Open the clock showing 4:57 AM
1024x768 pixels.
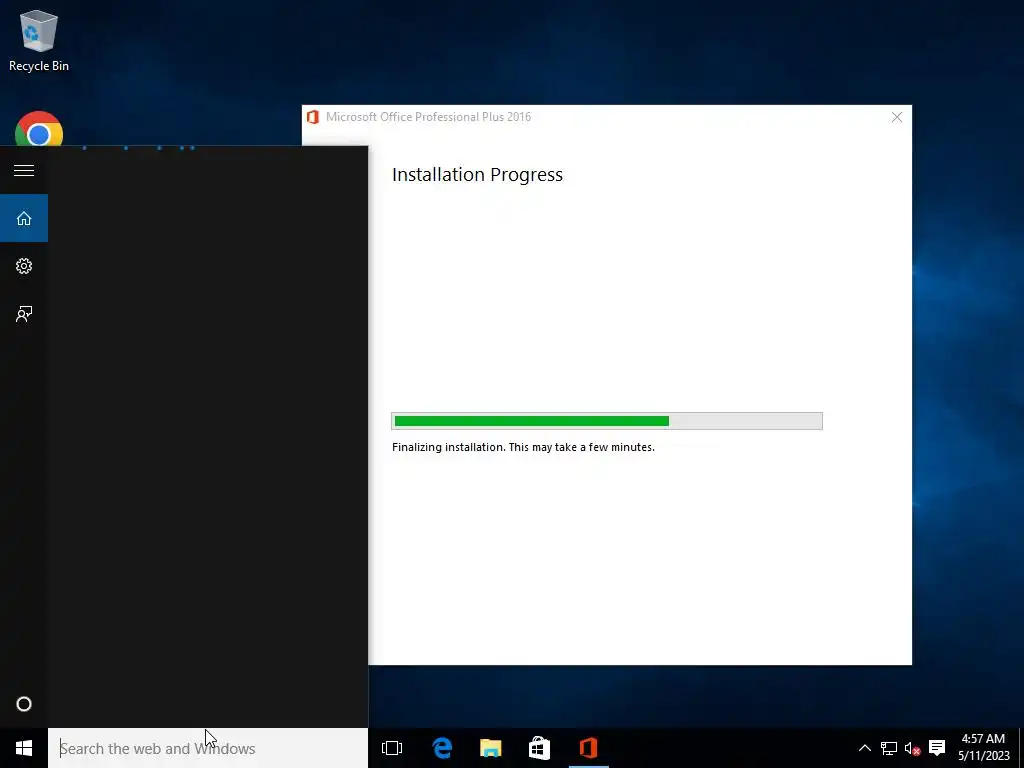pos(984,748)
